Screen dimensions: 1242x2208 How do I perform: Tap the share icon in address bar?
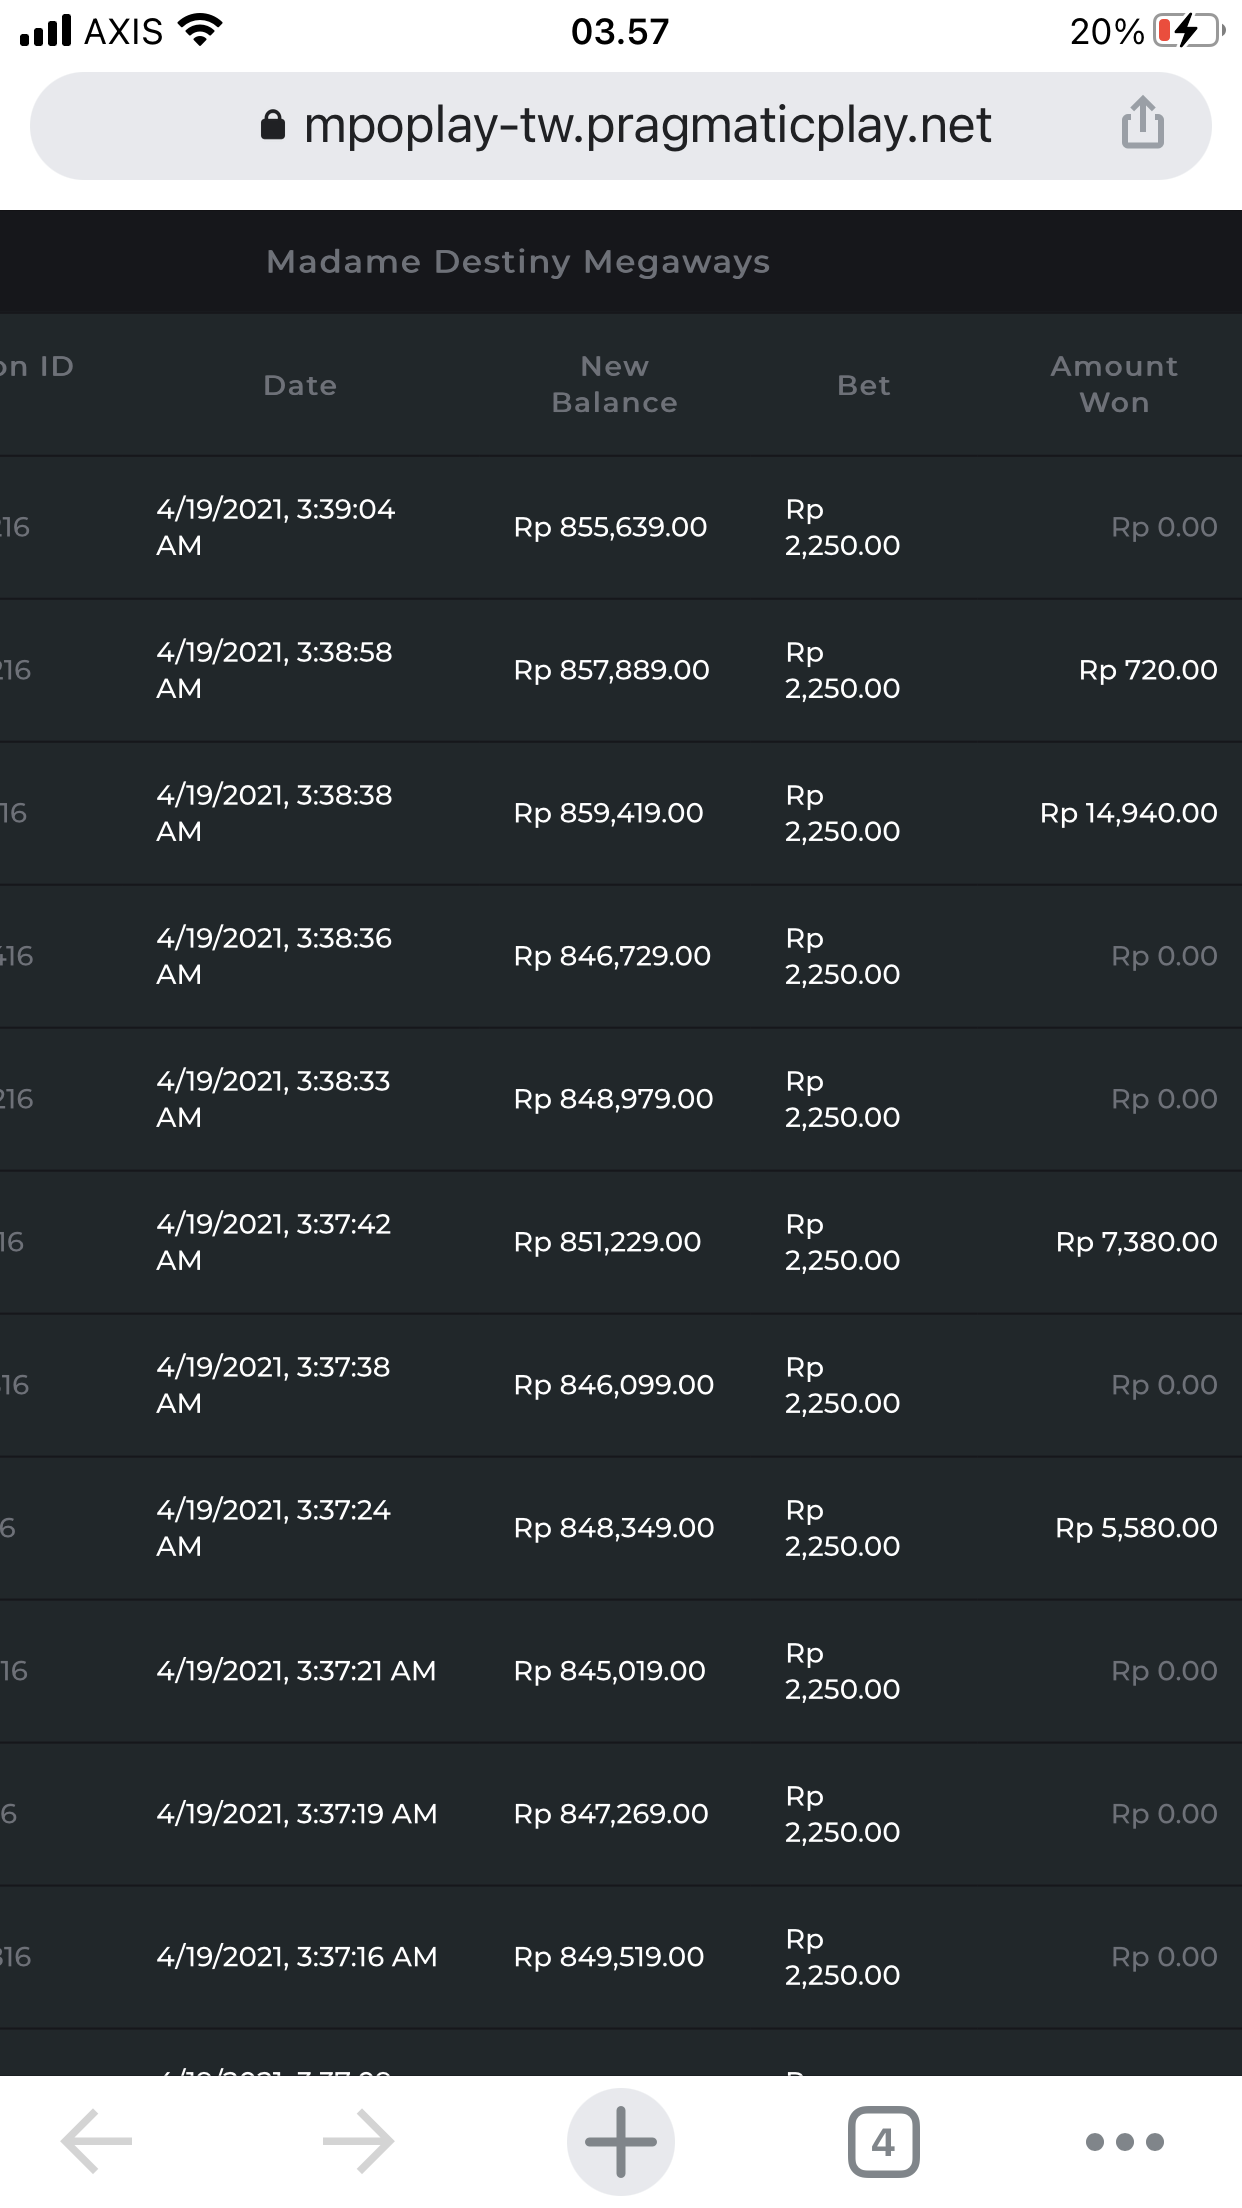point(1142,124)
